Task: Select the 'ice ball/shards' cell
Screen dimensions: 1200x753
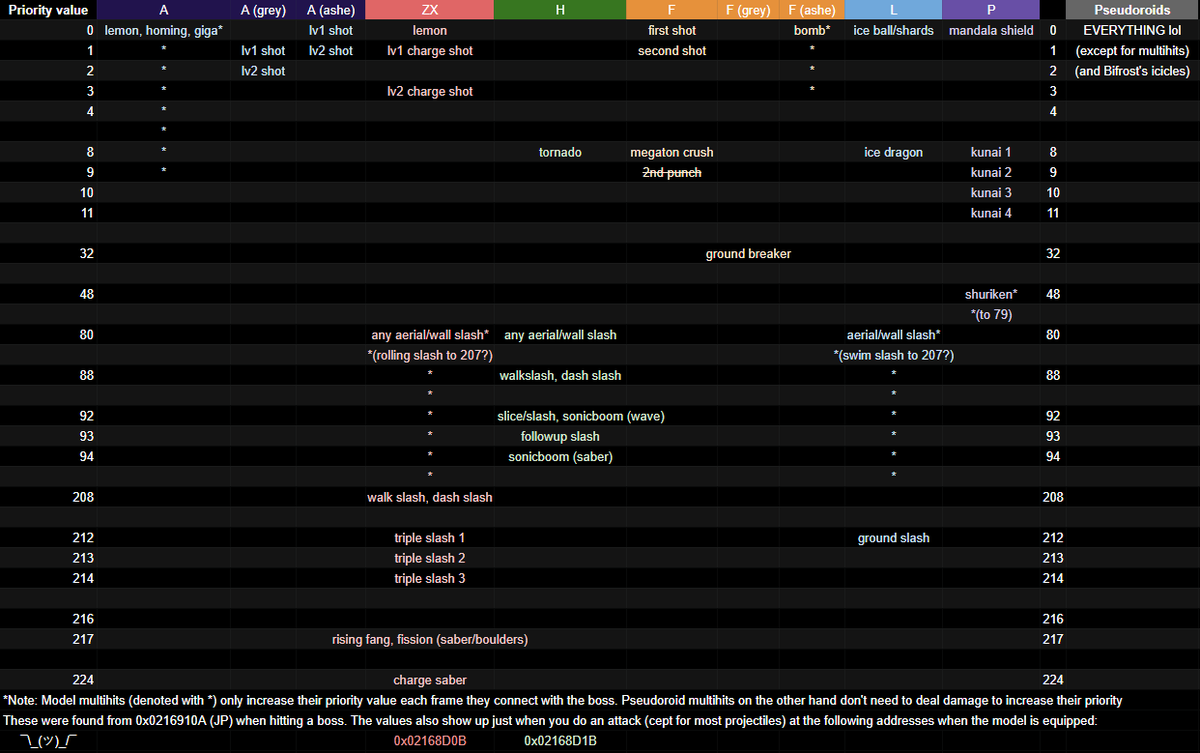Action: 893,30
